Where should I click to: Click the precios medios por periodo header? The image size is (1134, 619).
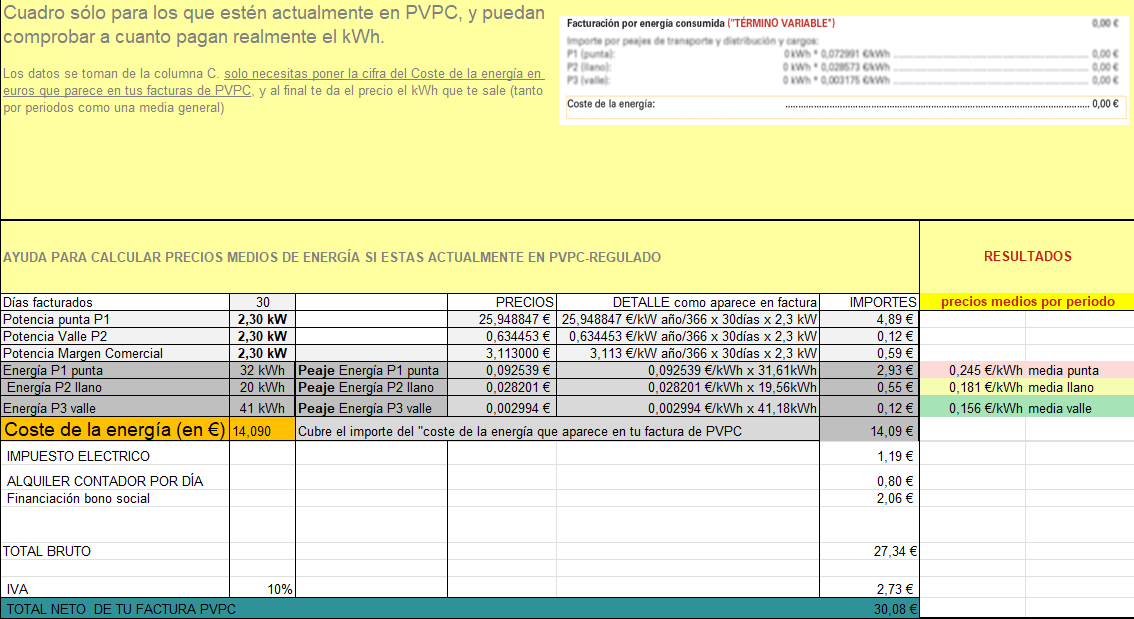coord(1028,302)
